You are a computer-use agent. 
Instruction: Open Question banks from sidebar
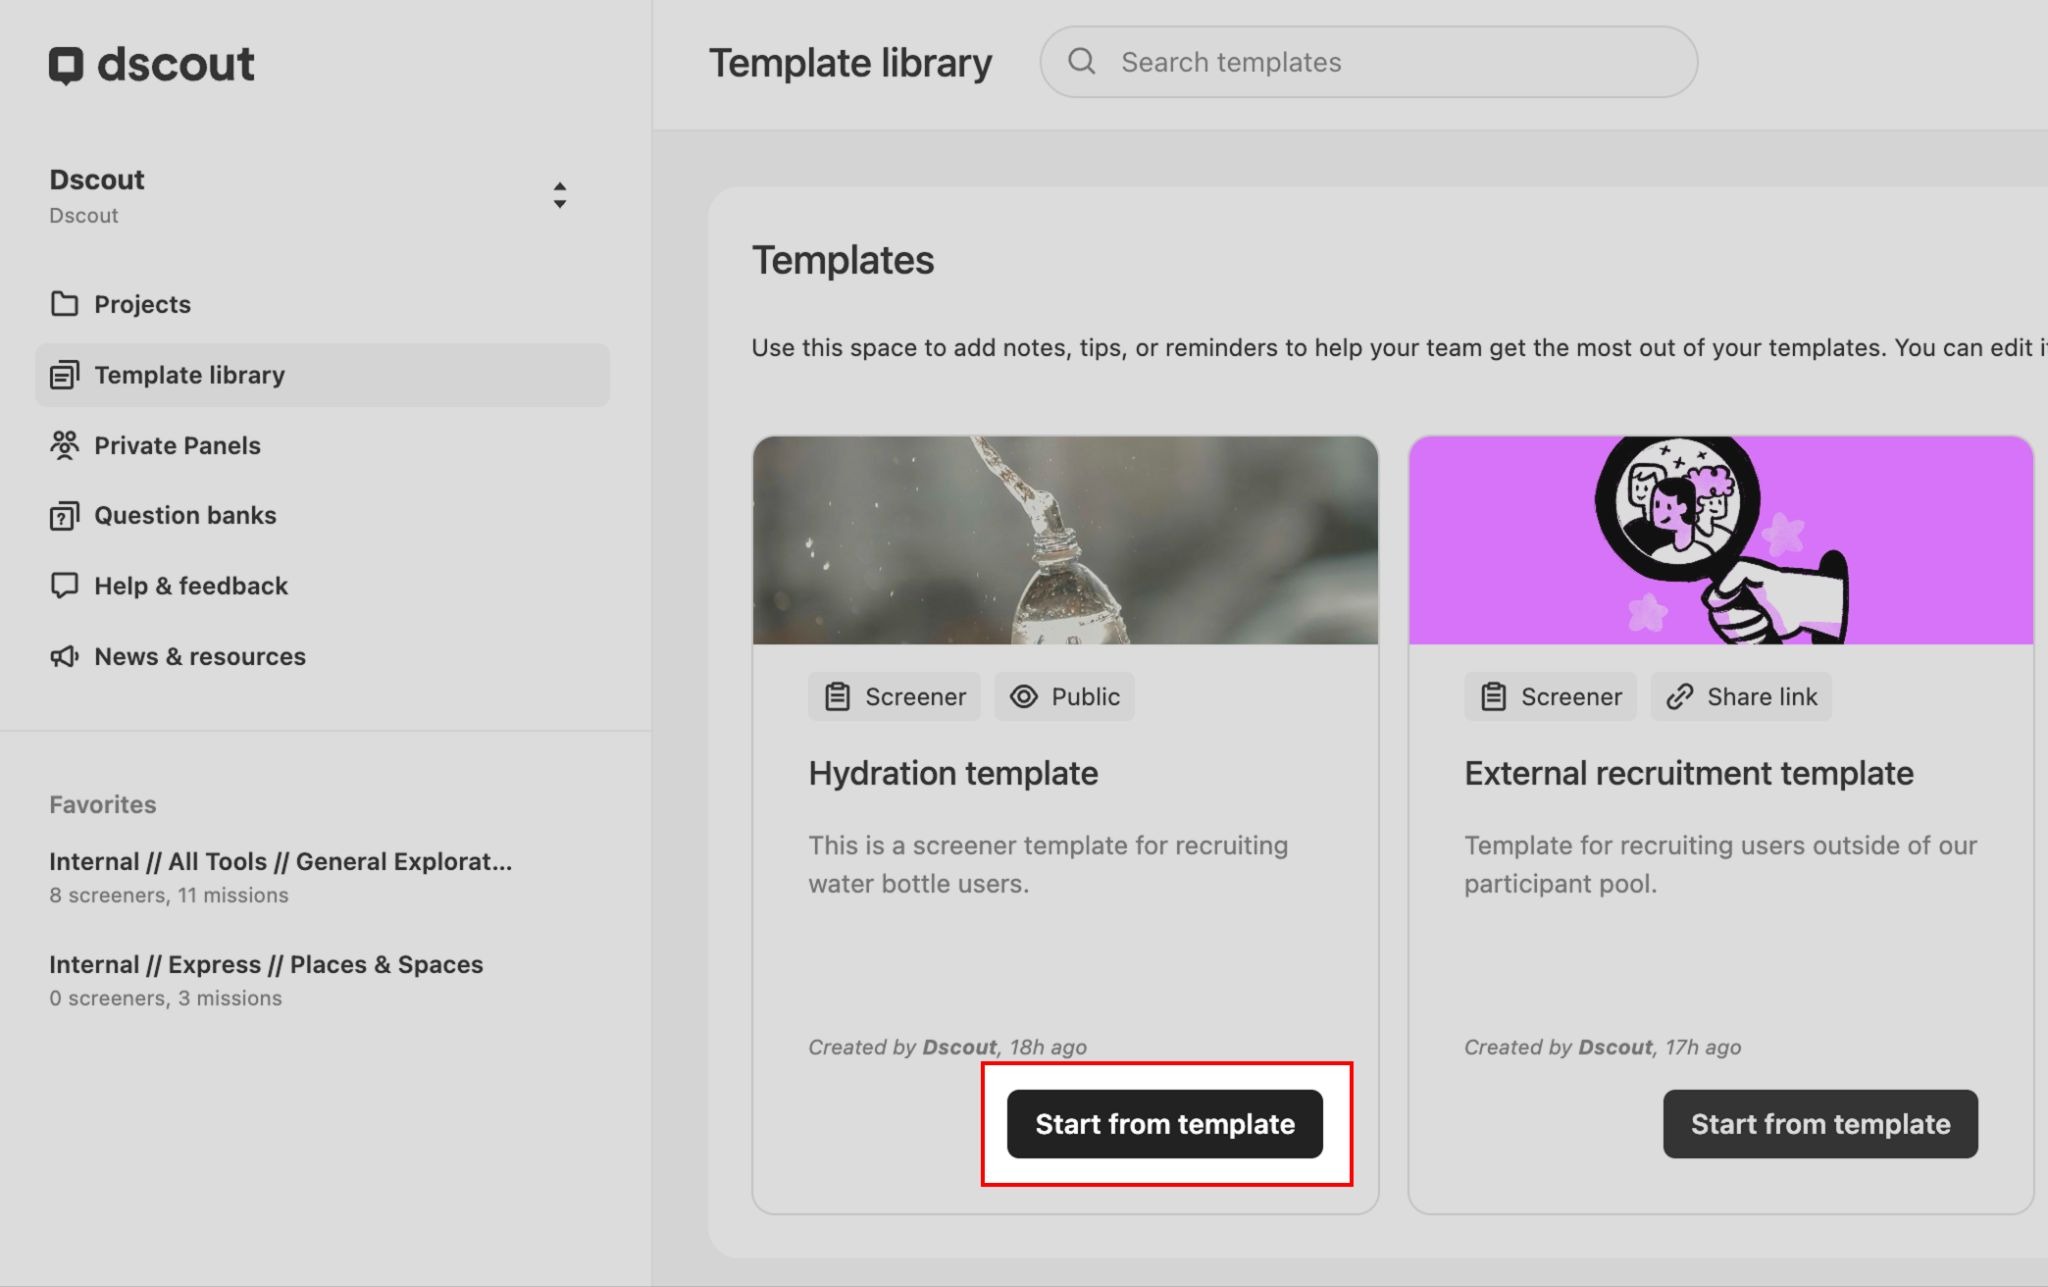point(185,516)
